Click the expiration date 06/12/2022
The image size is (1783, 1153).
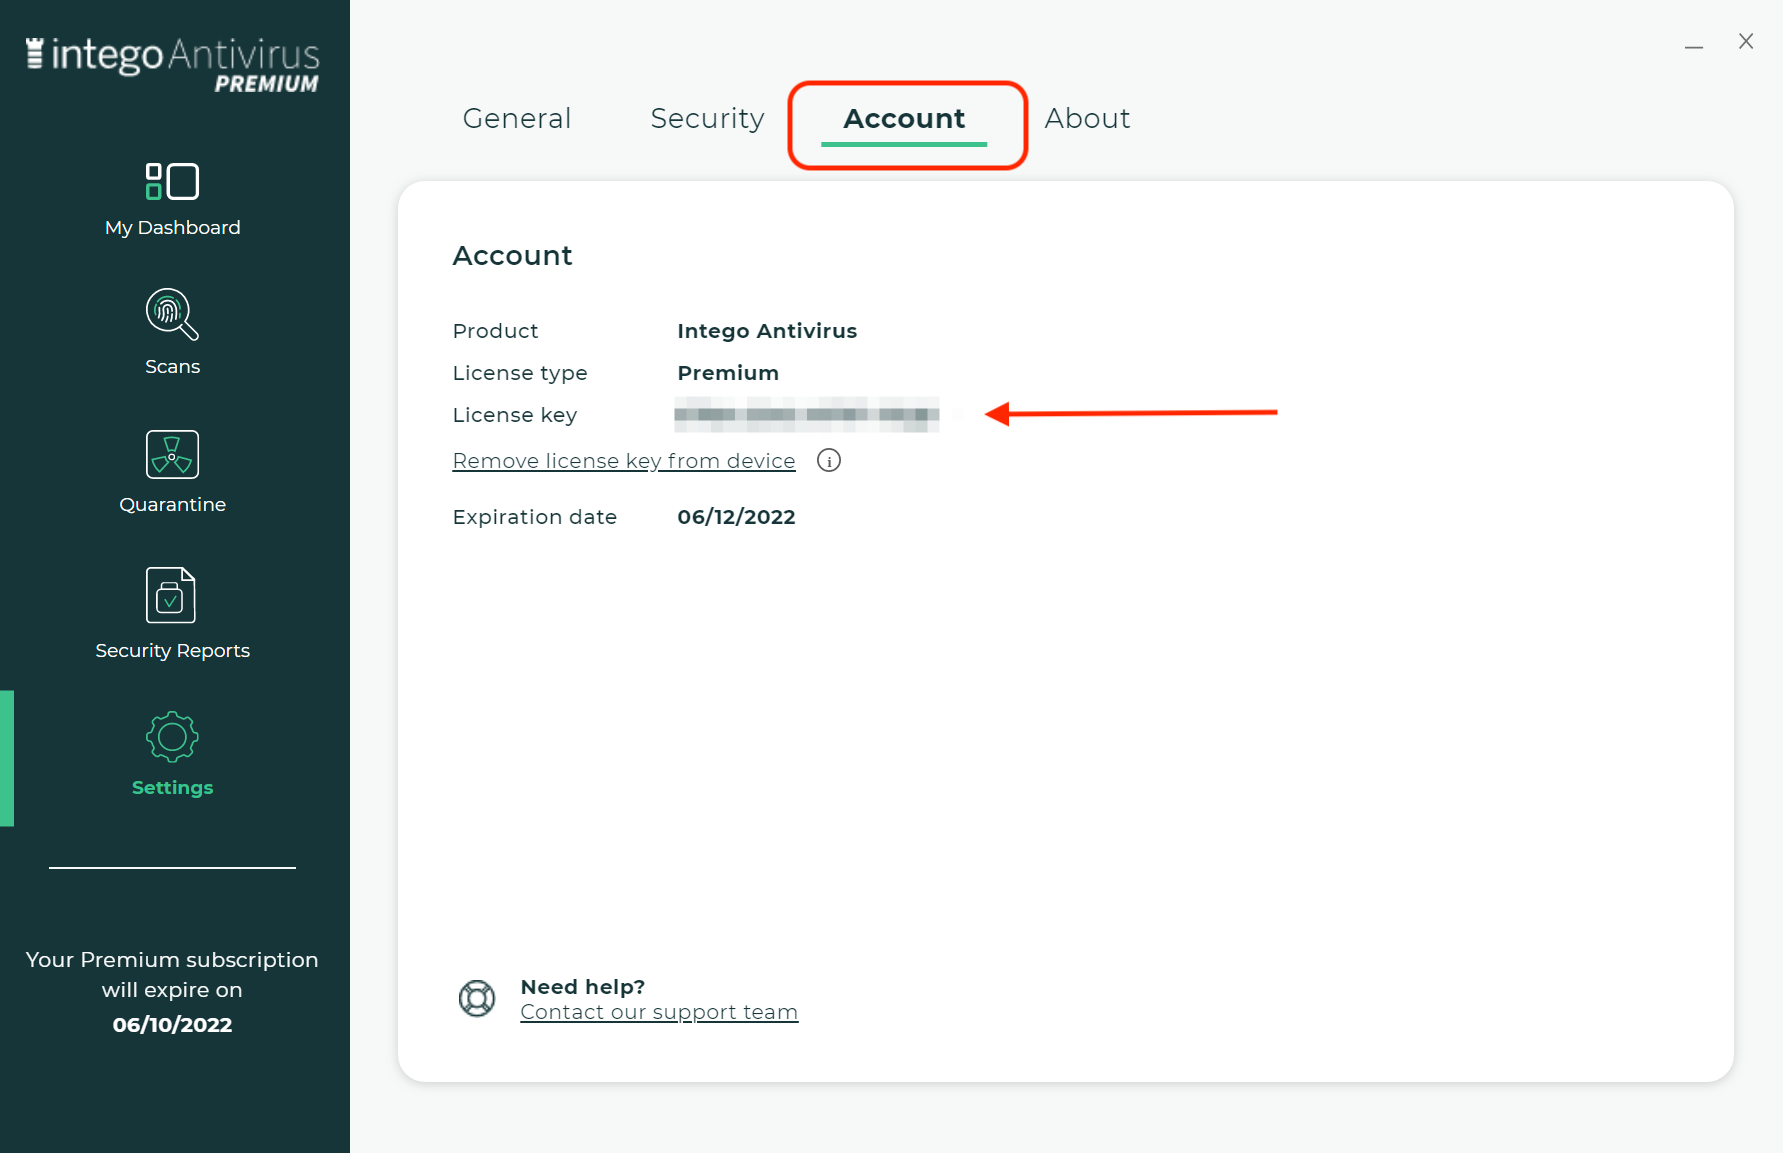tap(736, 517)
